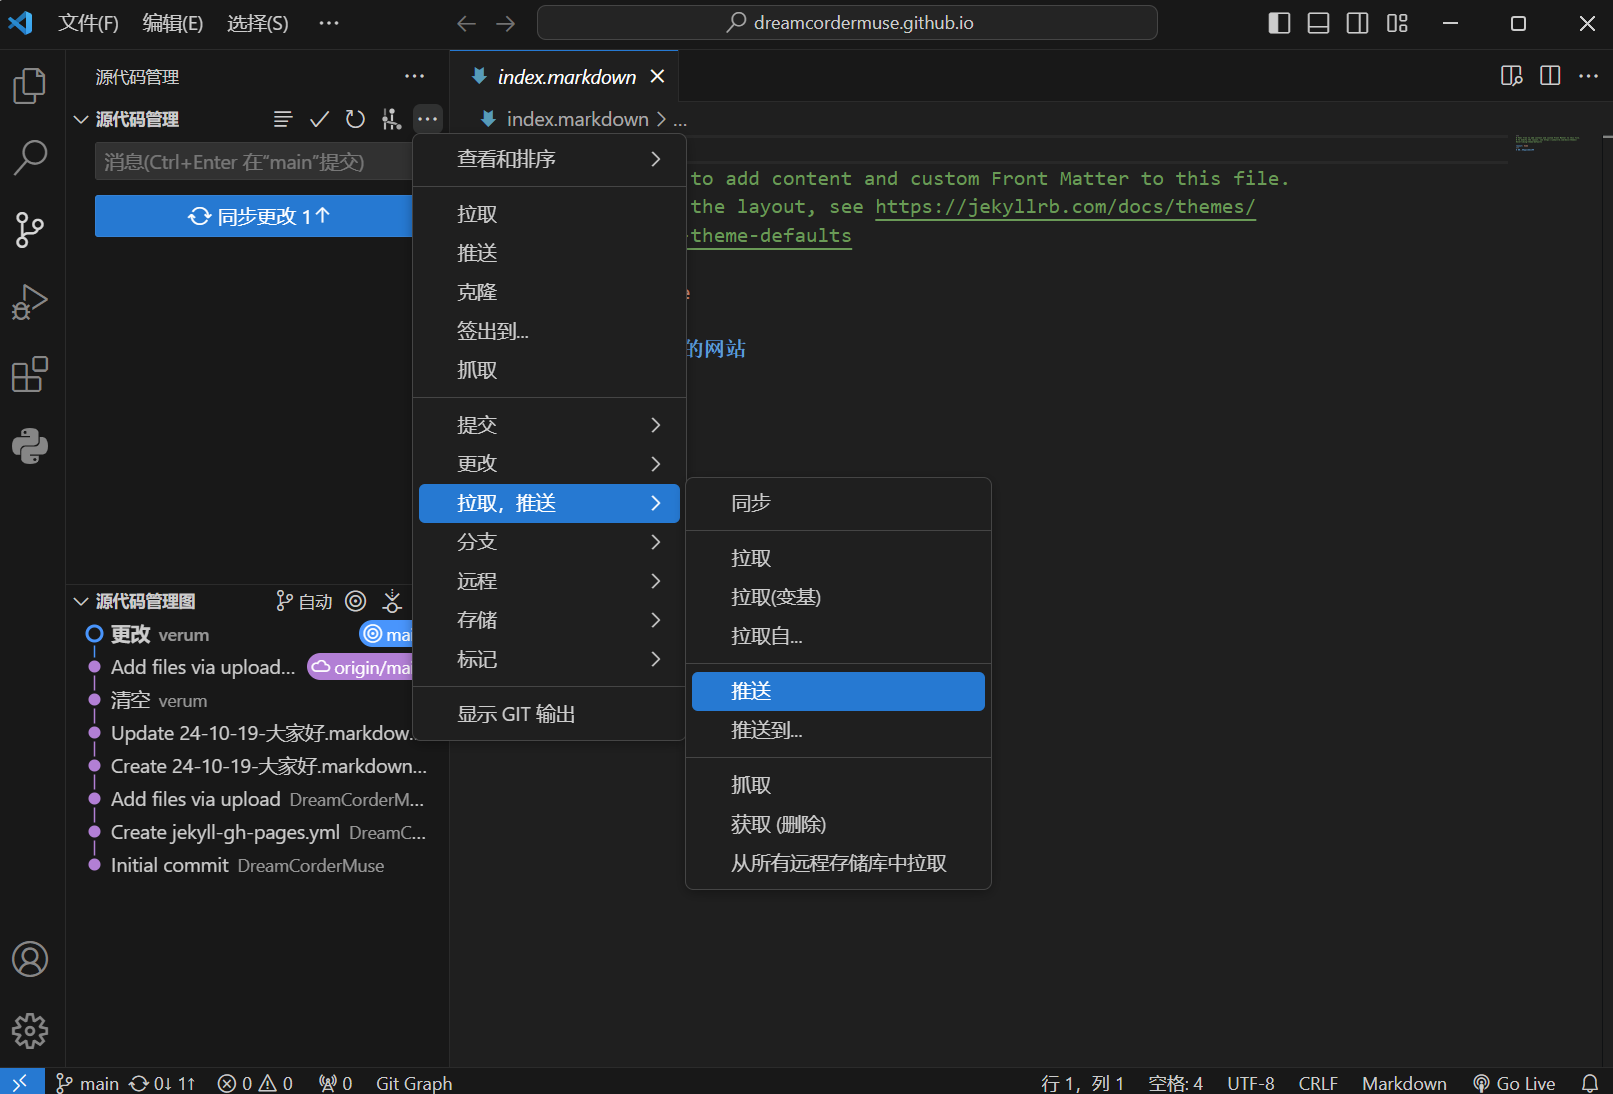This screenshot has height=1094, width=1613.
Task: Open the remote window indicator in status bar
Action: (21, 1082)
